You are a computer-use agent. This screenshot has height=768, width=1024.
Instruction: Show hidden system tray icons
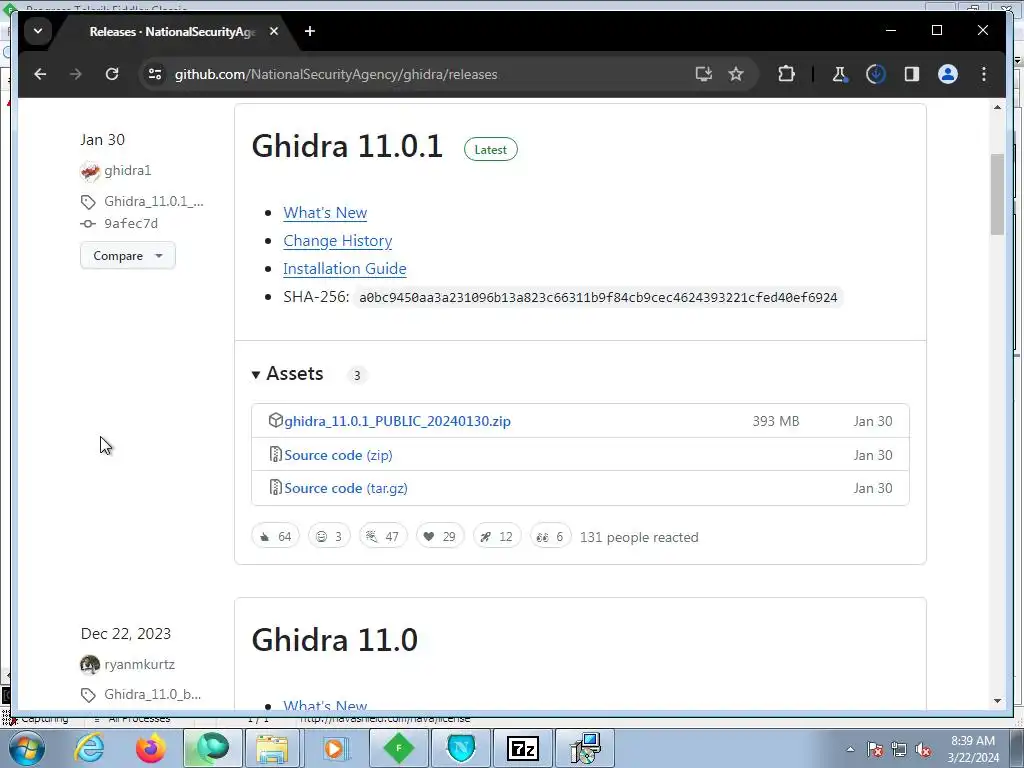850,749
